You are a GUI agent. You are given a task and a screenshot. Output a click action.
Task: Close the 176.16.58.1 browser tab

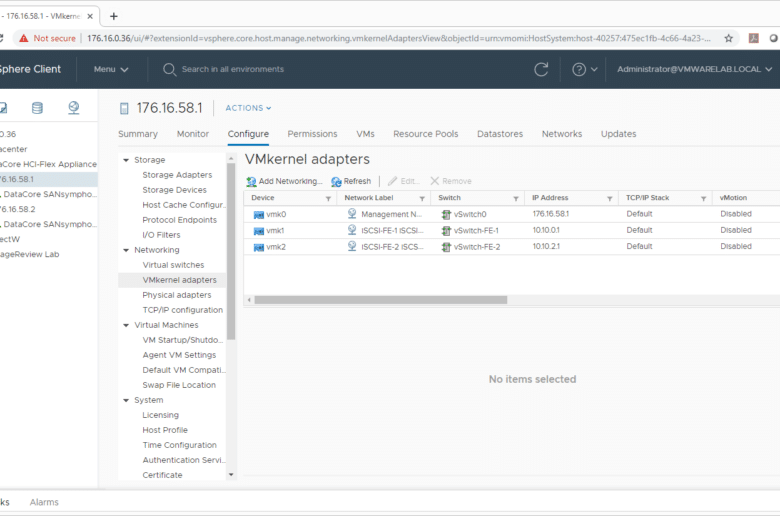tap(90, 16)
